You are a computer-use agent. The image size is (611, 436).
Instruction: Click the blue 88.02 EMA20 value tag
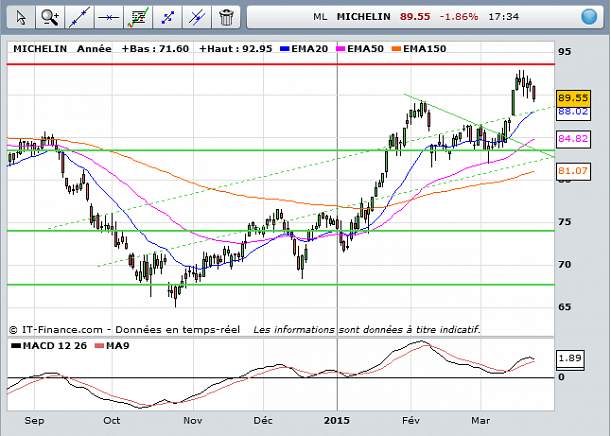click(x=573, y=112)
